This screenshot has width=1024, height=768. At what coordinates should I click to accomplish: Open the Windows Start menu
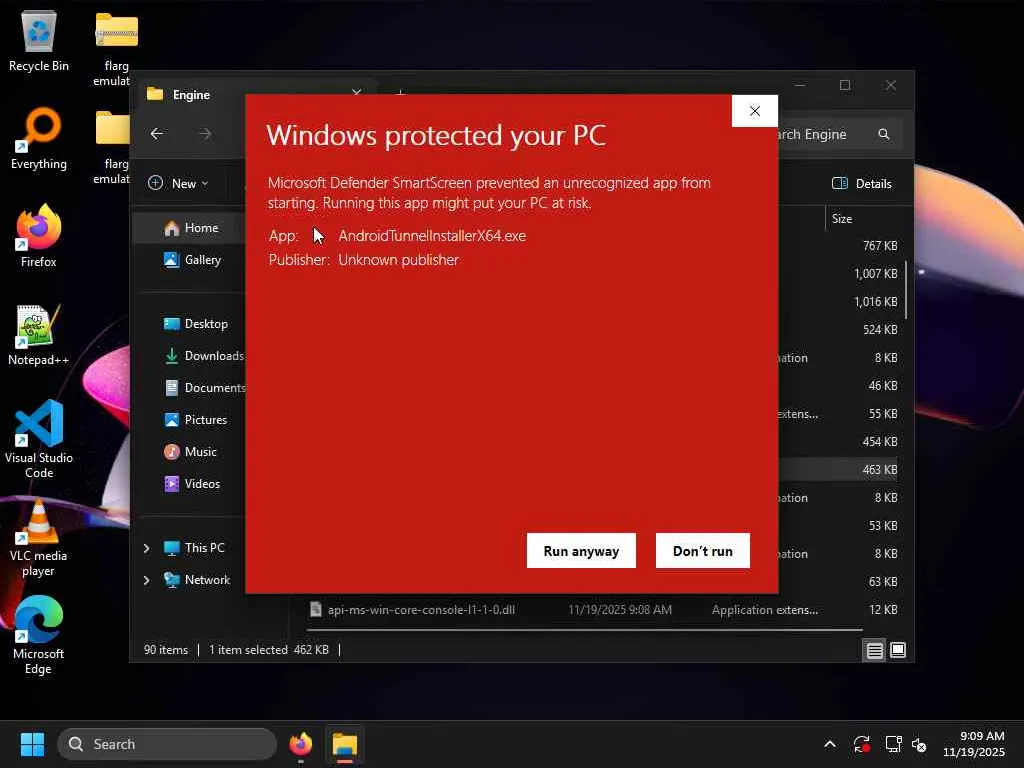tap(32, 744)
